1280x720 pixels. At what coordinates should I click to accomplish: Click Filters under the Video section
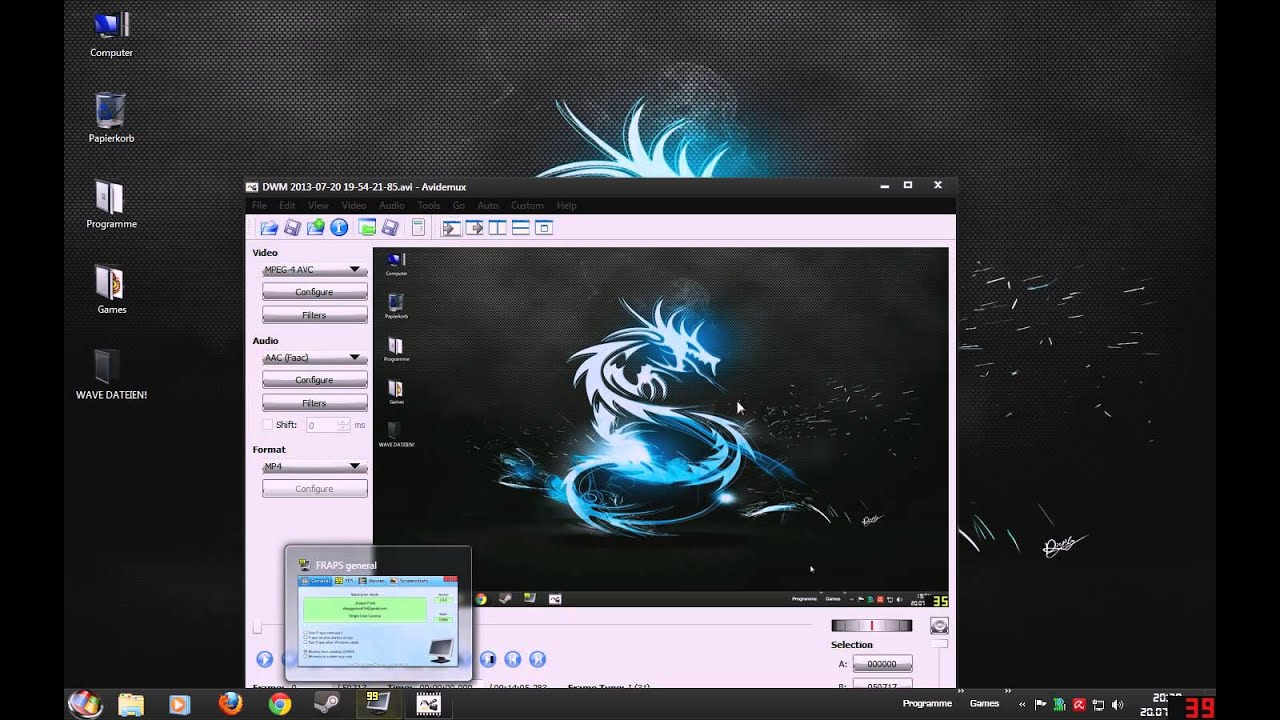click(314, 315)
